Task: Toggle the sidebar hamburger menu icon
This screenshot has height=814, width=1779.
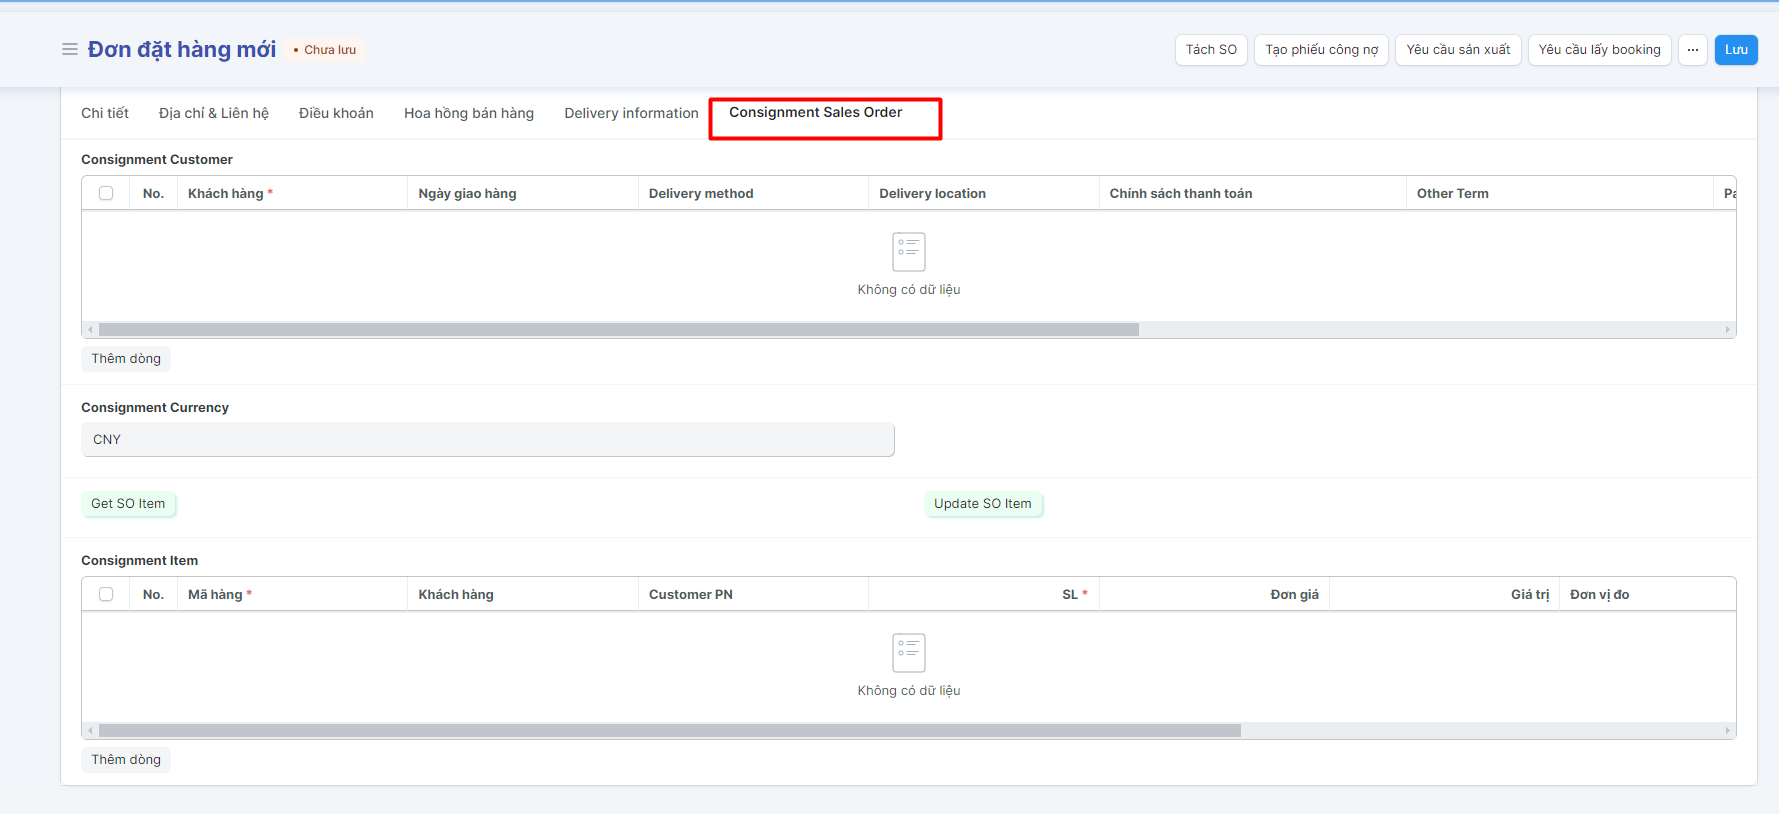Action: point(70,49)
